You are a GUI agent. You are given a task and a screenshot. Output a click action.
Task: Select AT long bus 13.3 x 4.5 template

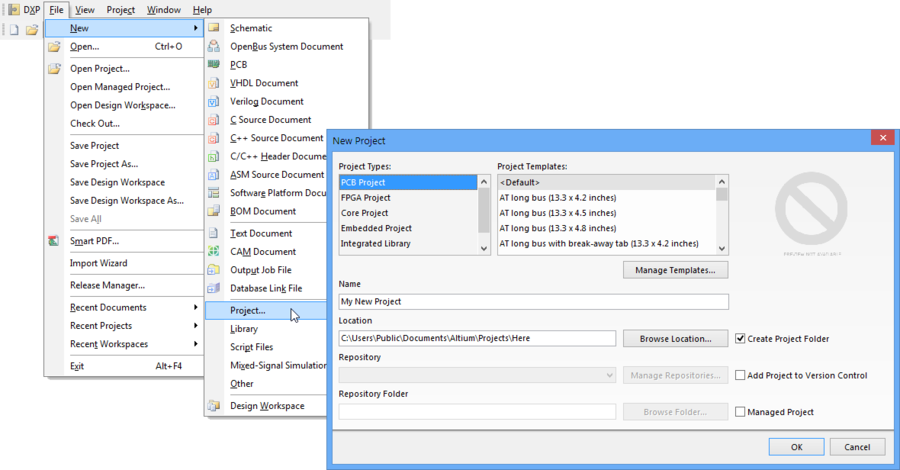click(607, 213)
